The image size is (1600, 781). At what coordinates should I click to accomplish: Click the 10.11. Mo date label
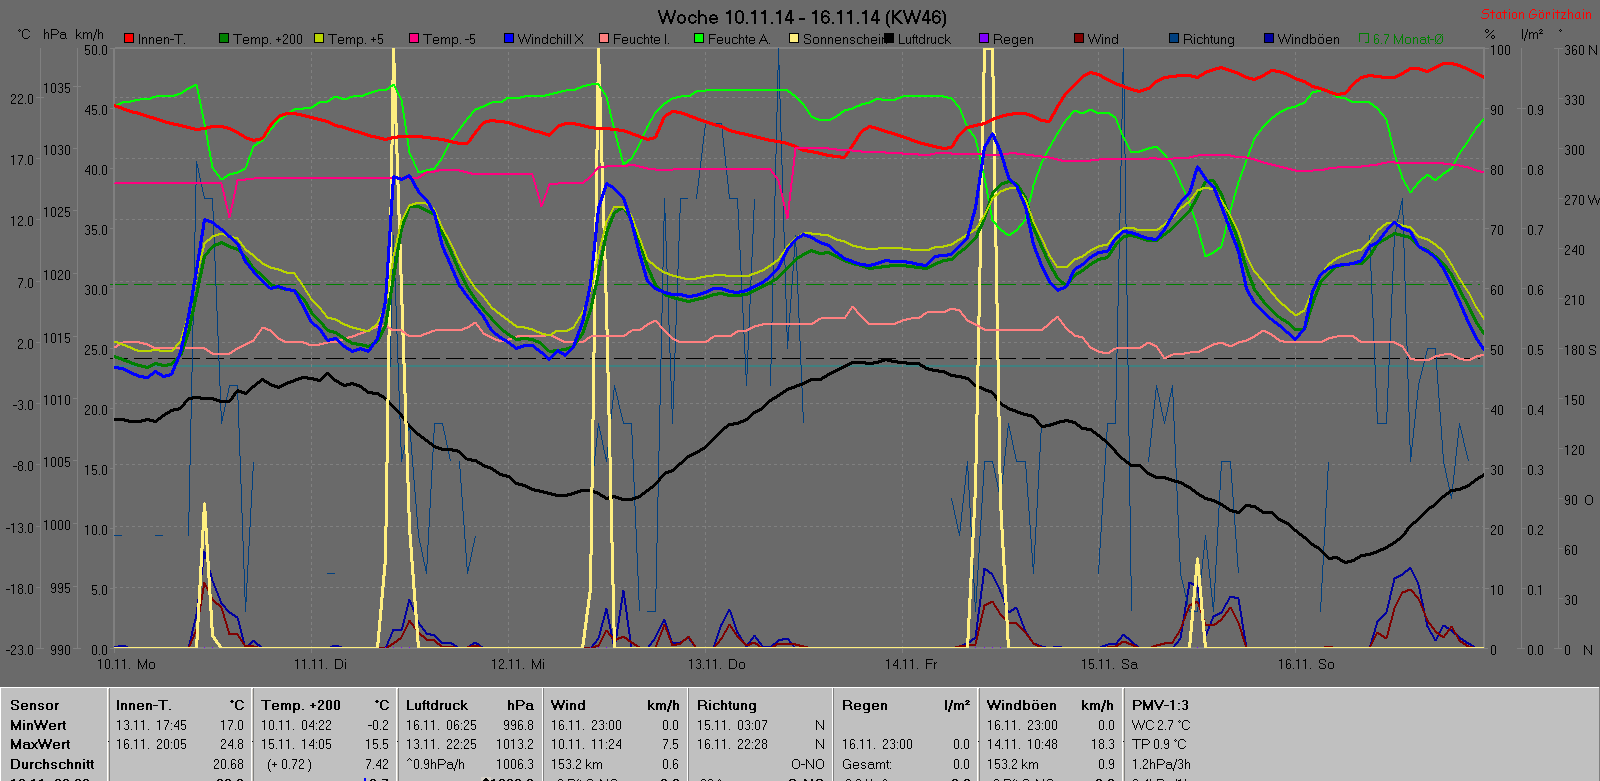(x=126, y=664)
